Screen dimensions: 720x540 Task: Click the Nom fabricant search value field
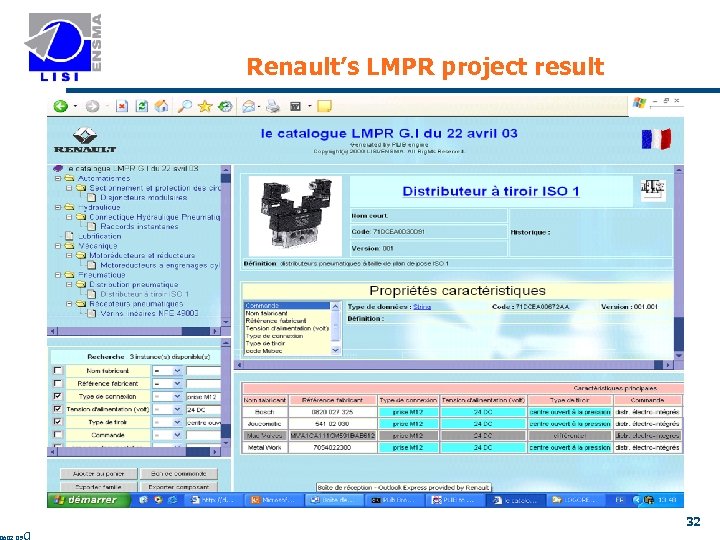coord(203,371)
